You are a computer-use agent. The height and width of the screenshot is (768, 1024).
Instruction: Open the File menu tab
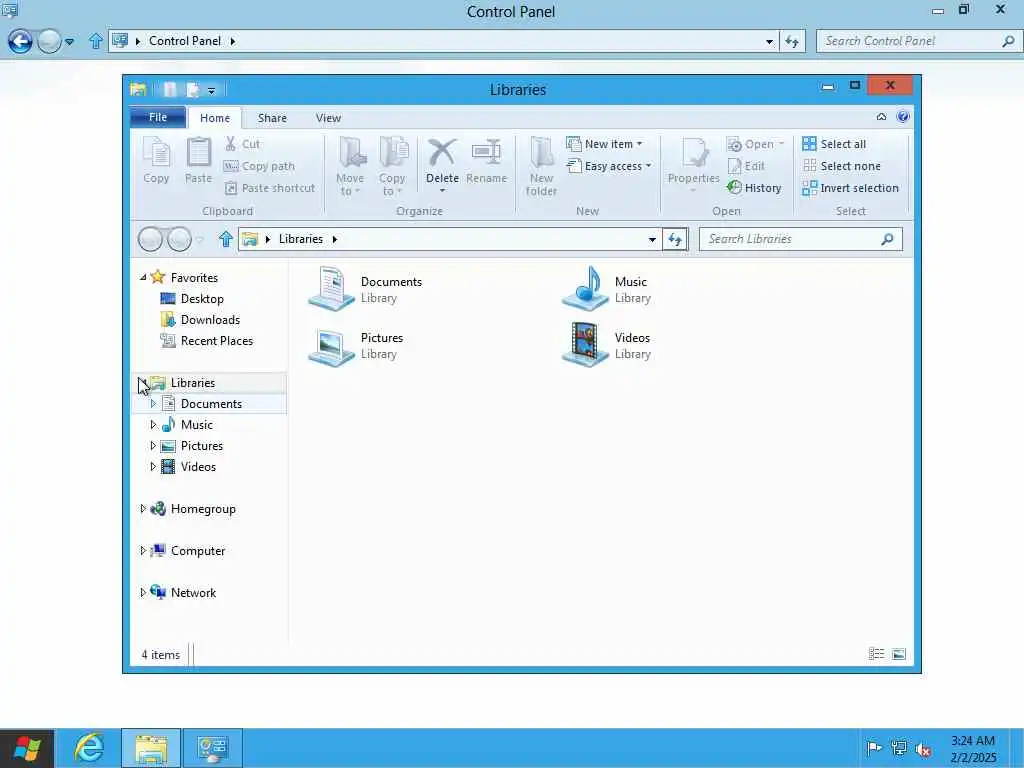(x=158, y=118)
